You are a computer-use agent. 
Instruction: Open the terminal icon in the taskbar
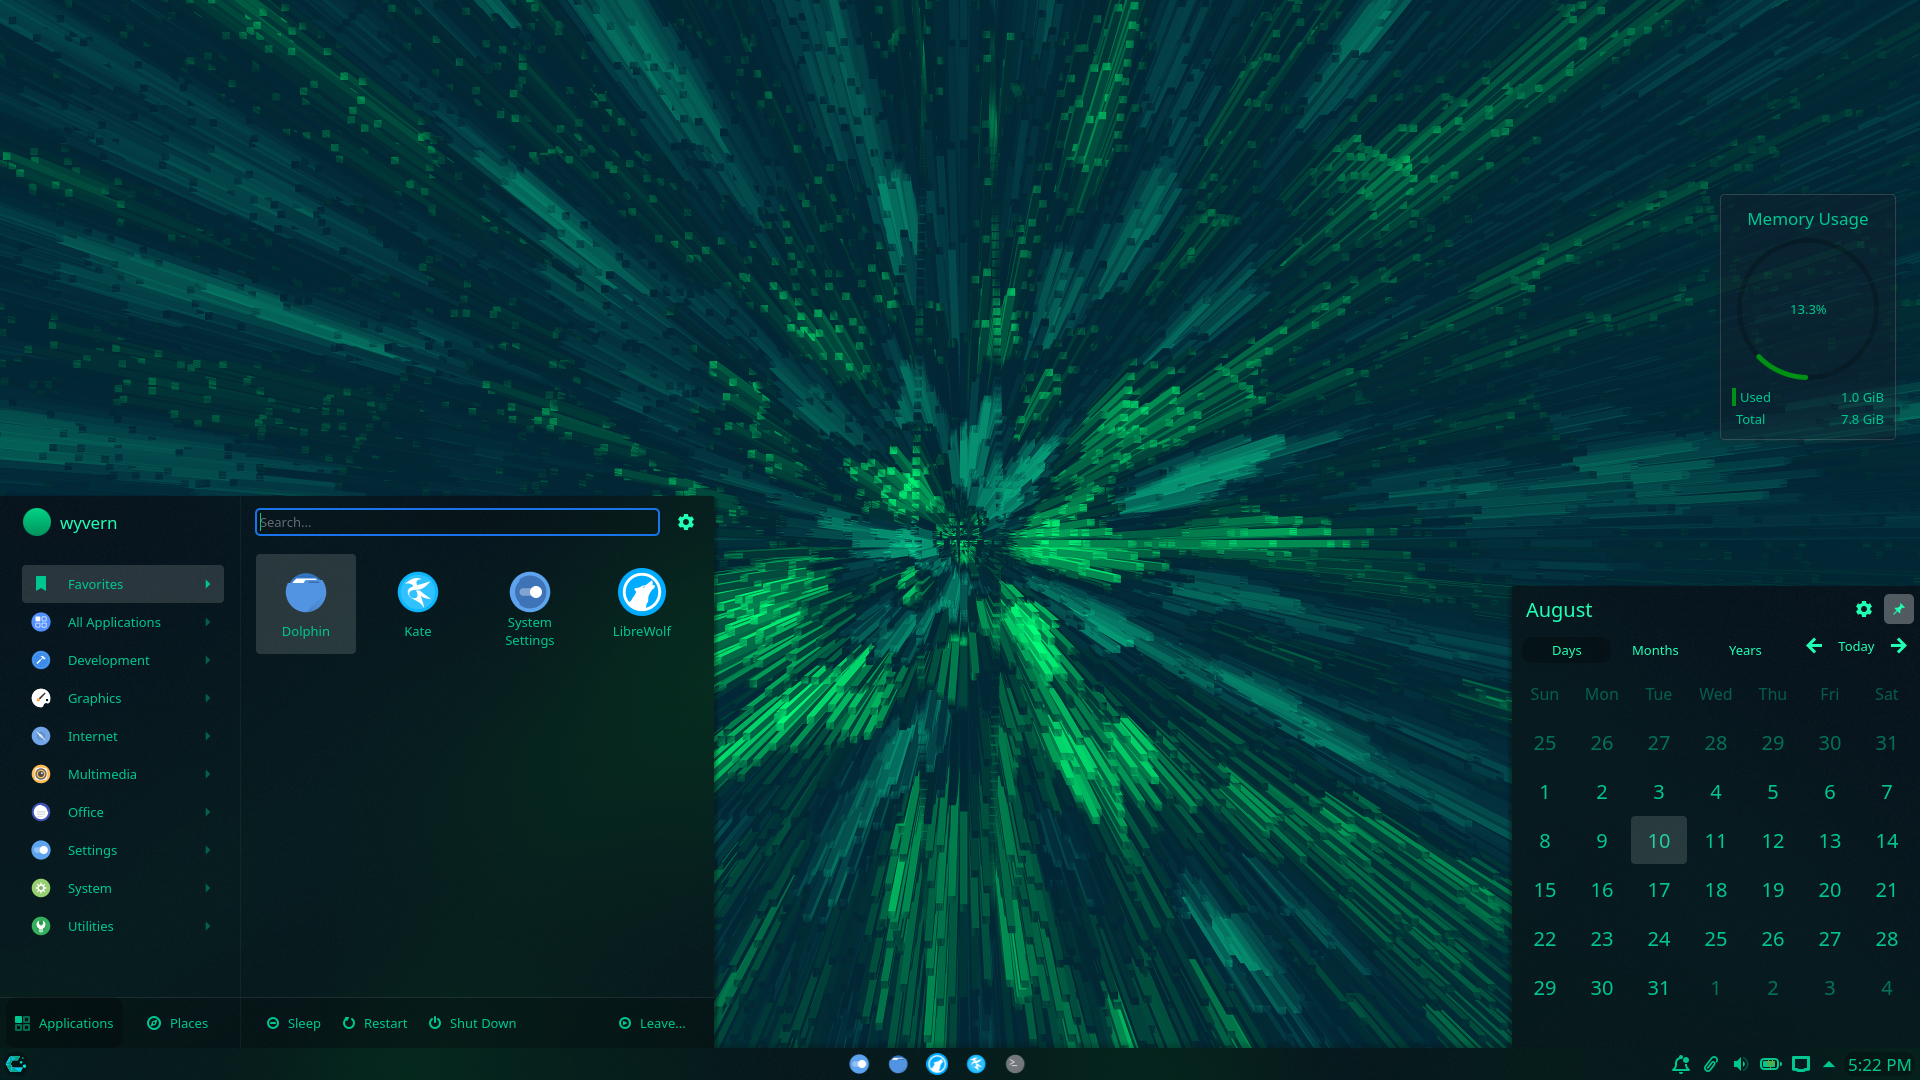pos(1014,1063)
